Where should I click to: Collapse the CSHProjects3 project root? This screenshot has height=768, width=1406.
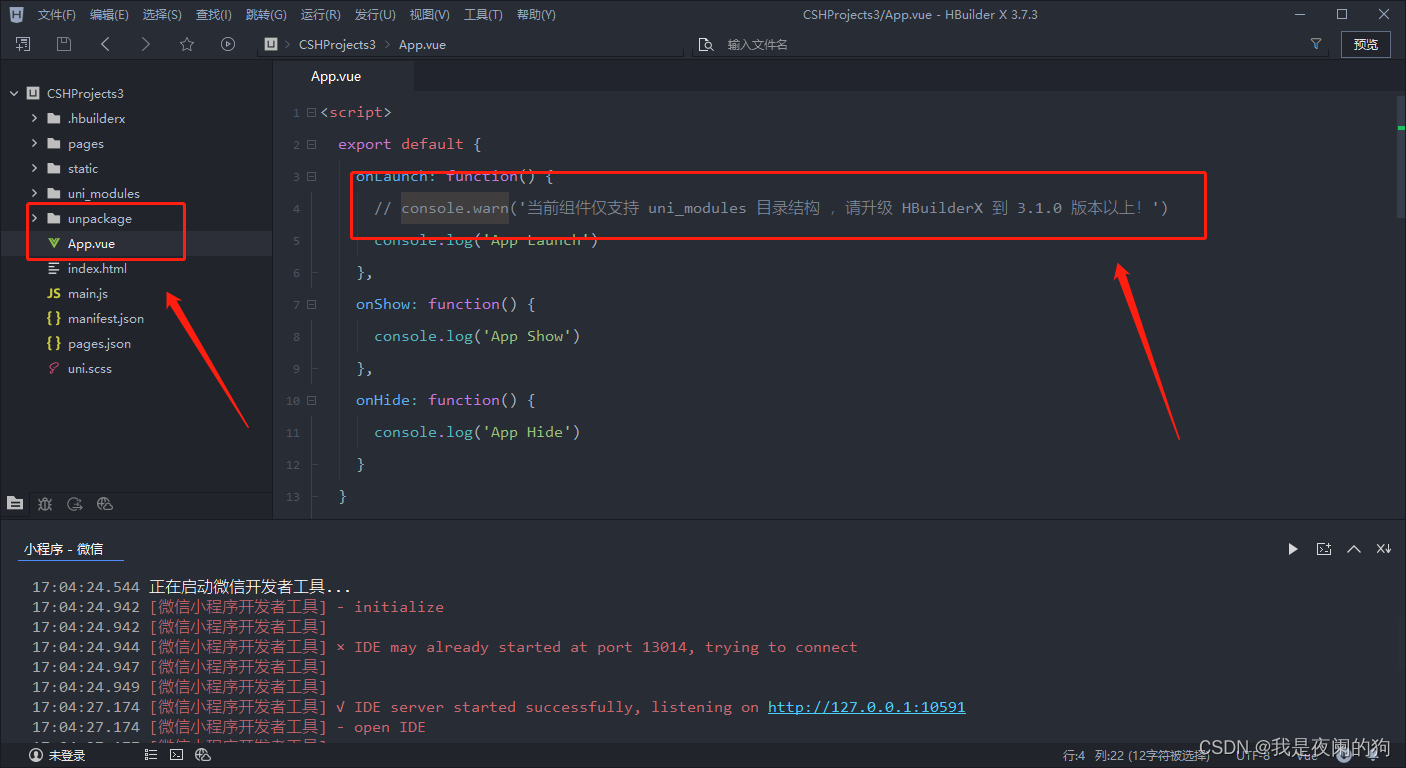(14, 93)
